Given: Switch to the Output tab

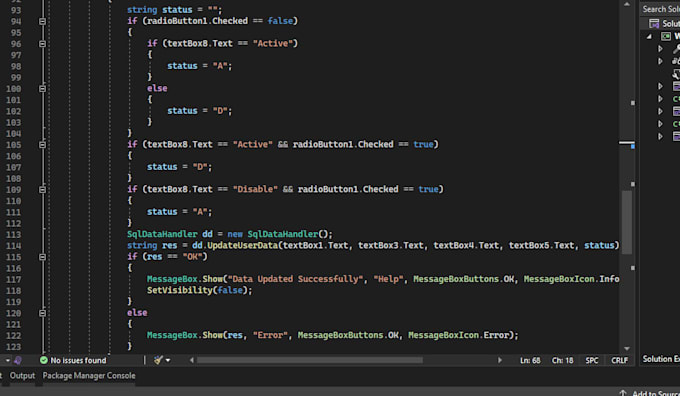Looking at the screenshot, I should pos(22,376).
